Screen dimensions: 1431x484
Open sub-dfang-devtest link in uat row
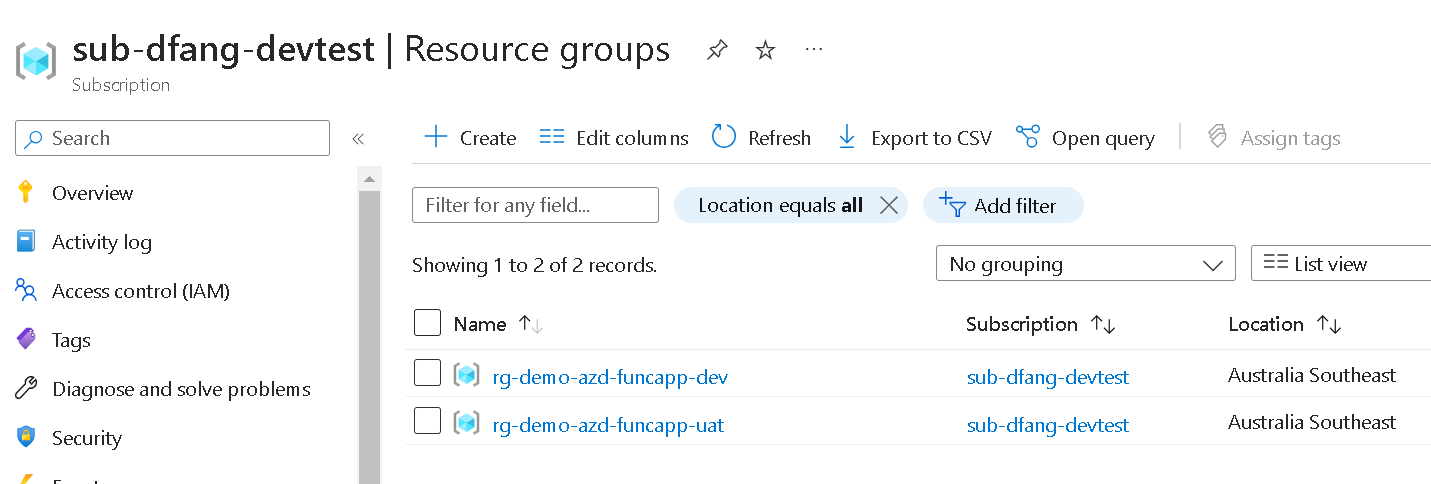click(1048, 425)
